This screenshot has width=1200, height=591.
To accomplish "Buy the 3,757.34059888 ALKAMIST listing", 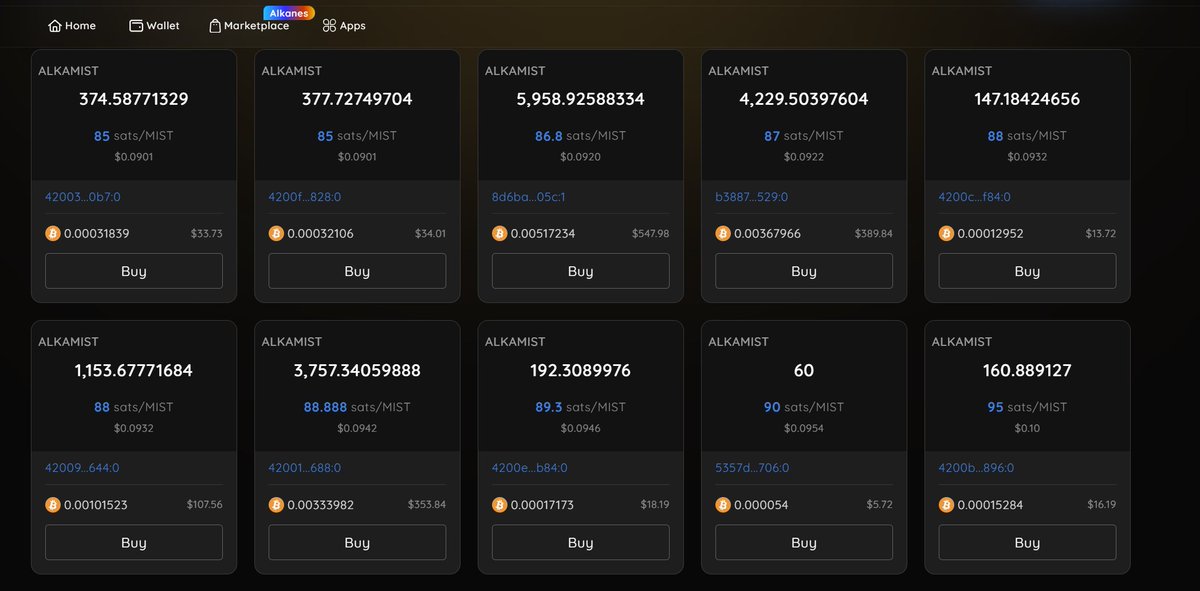I will 357,543.
